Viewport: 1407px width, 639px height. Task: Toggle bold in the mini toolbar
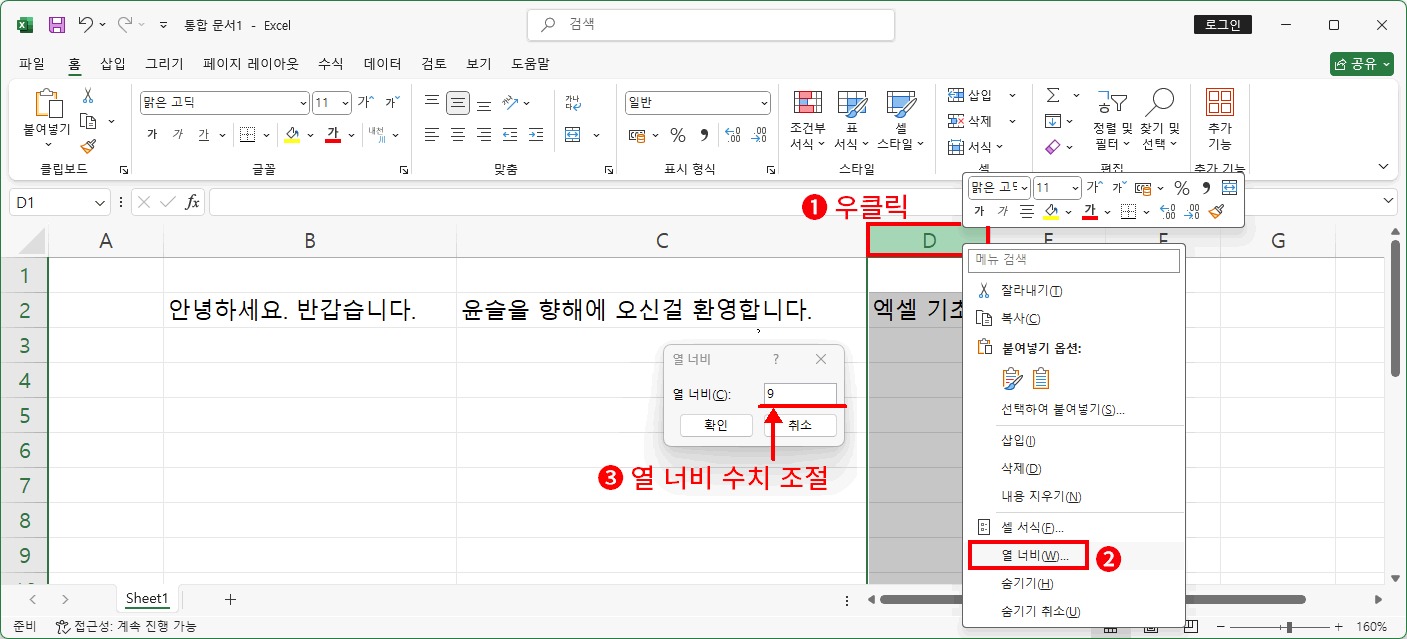(x=979, y=211)
